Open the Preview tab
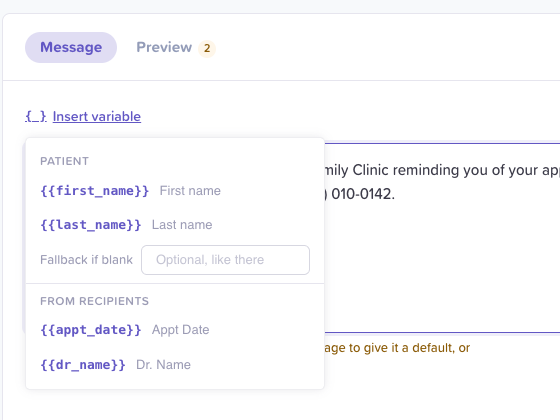Screen dimensions: 560x420 [176, 48]
